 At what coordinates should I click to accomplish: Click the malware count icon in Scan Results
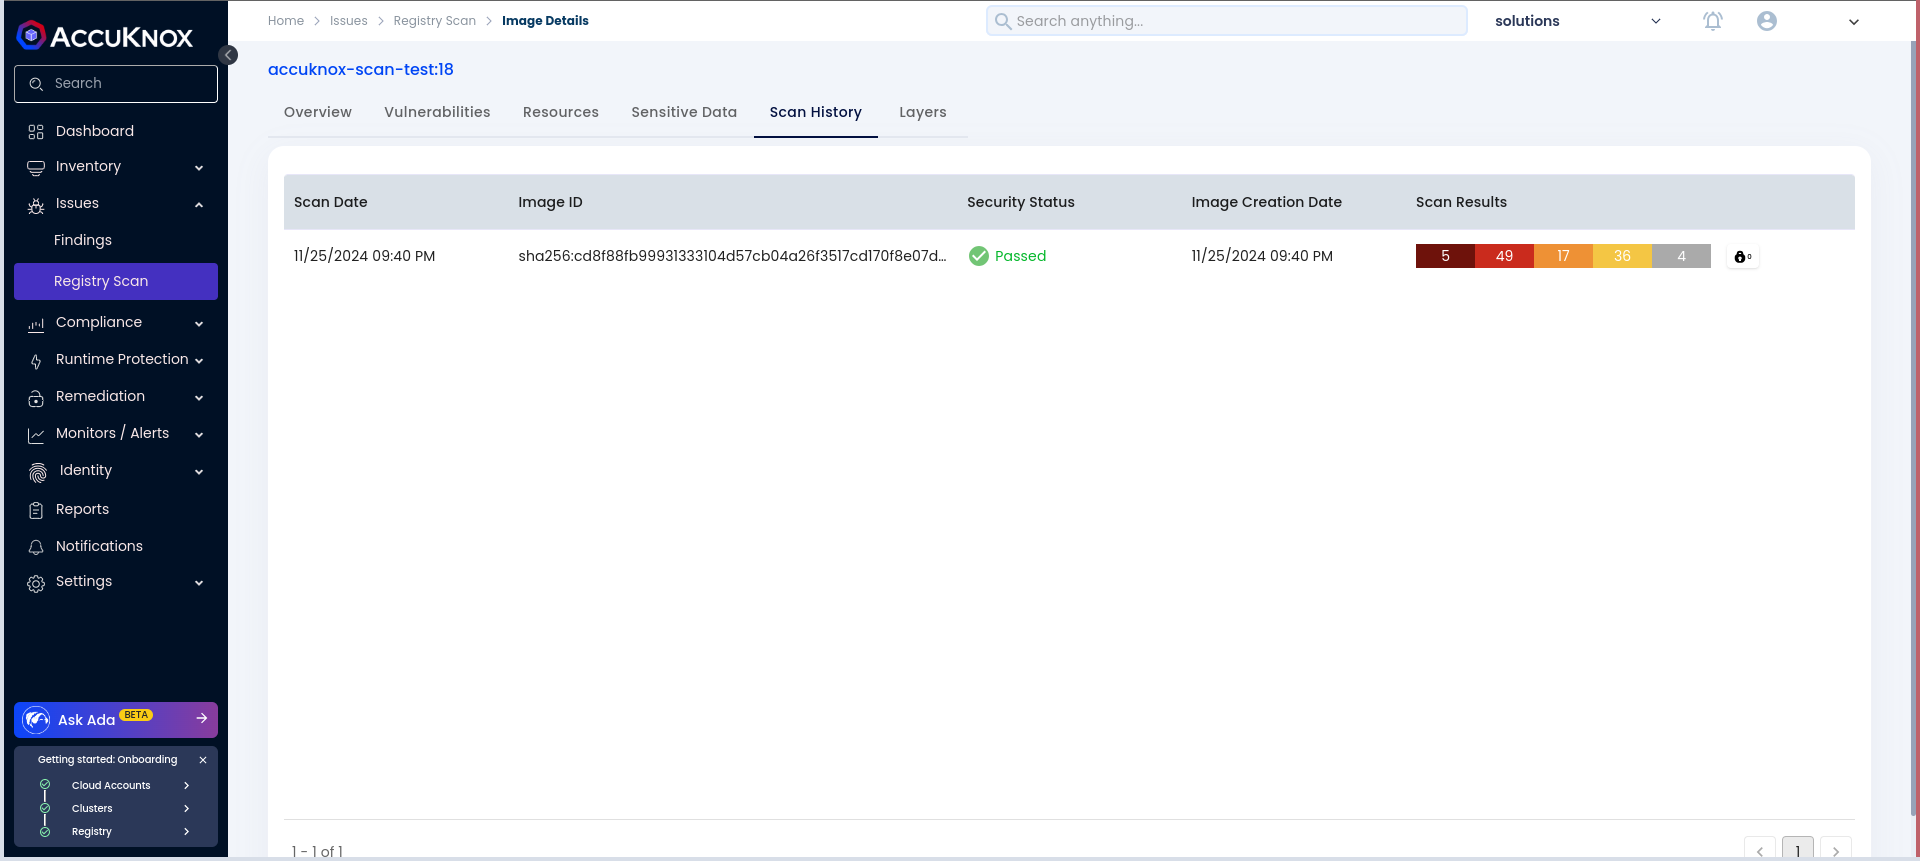(1743, 257)
